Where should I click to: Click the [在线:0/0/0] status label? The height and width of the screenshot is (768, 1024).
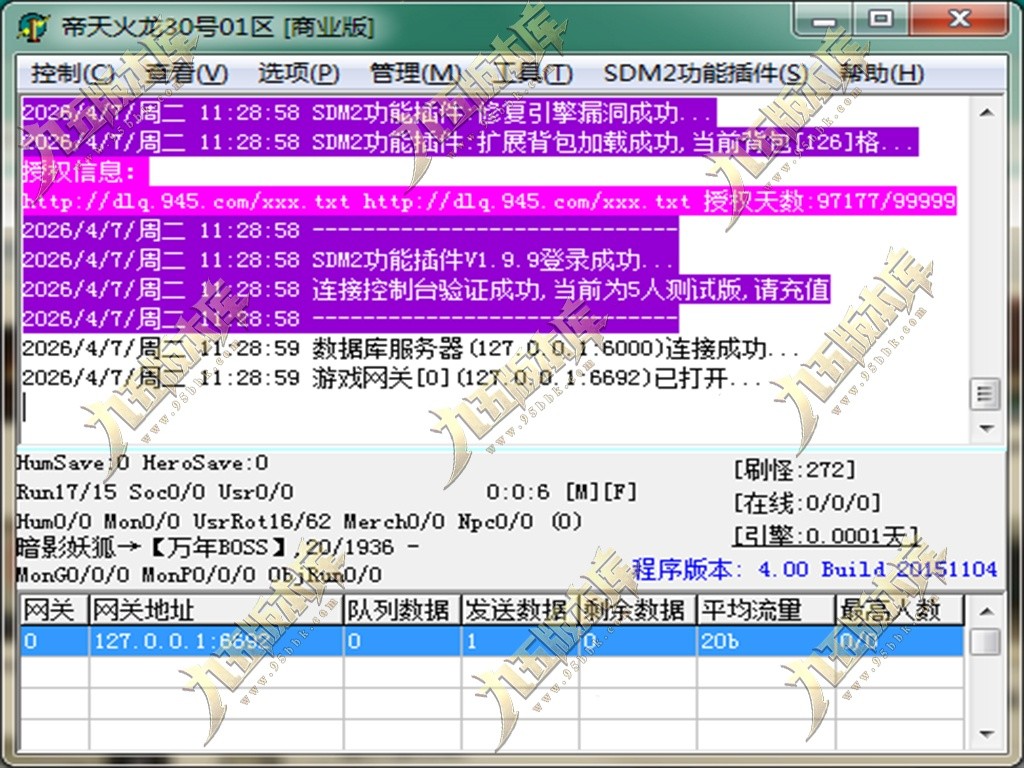click(807, 503)
